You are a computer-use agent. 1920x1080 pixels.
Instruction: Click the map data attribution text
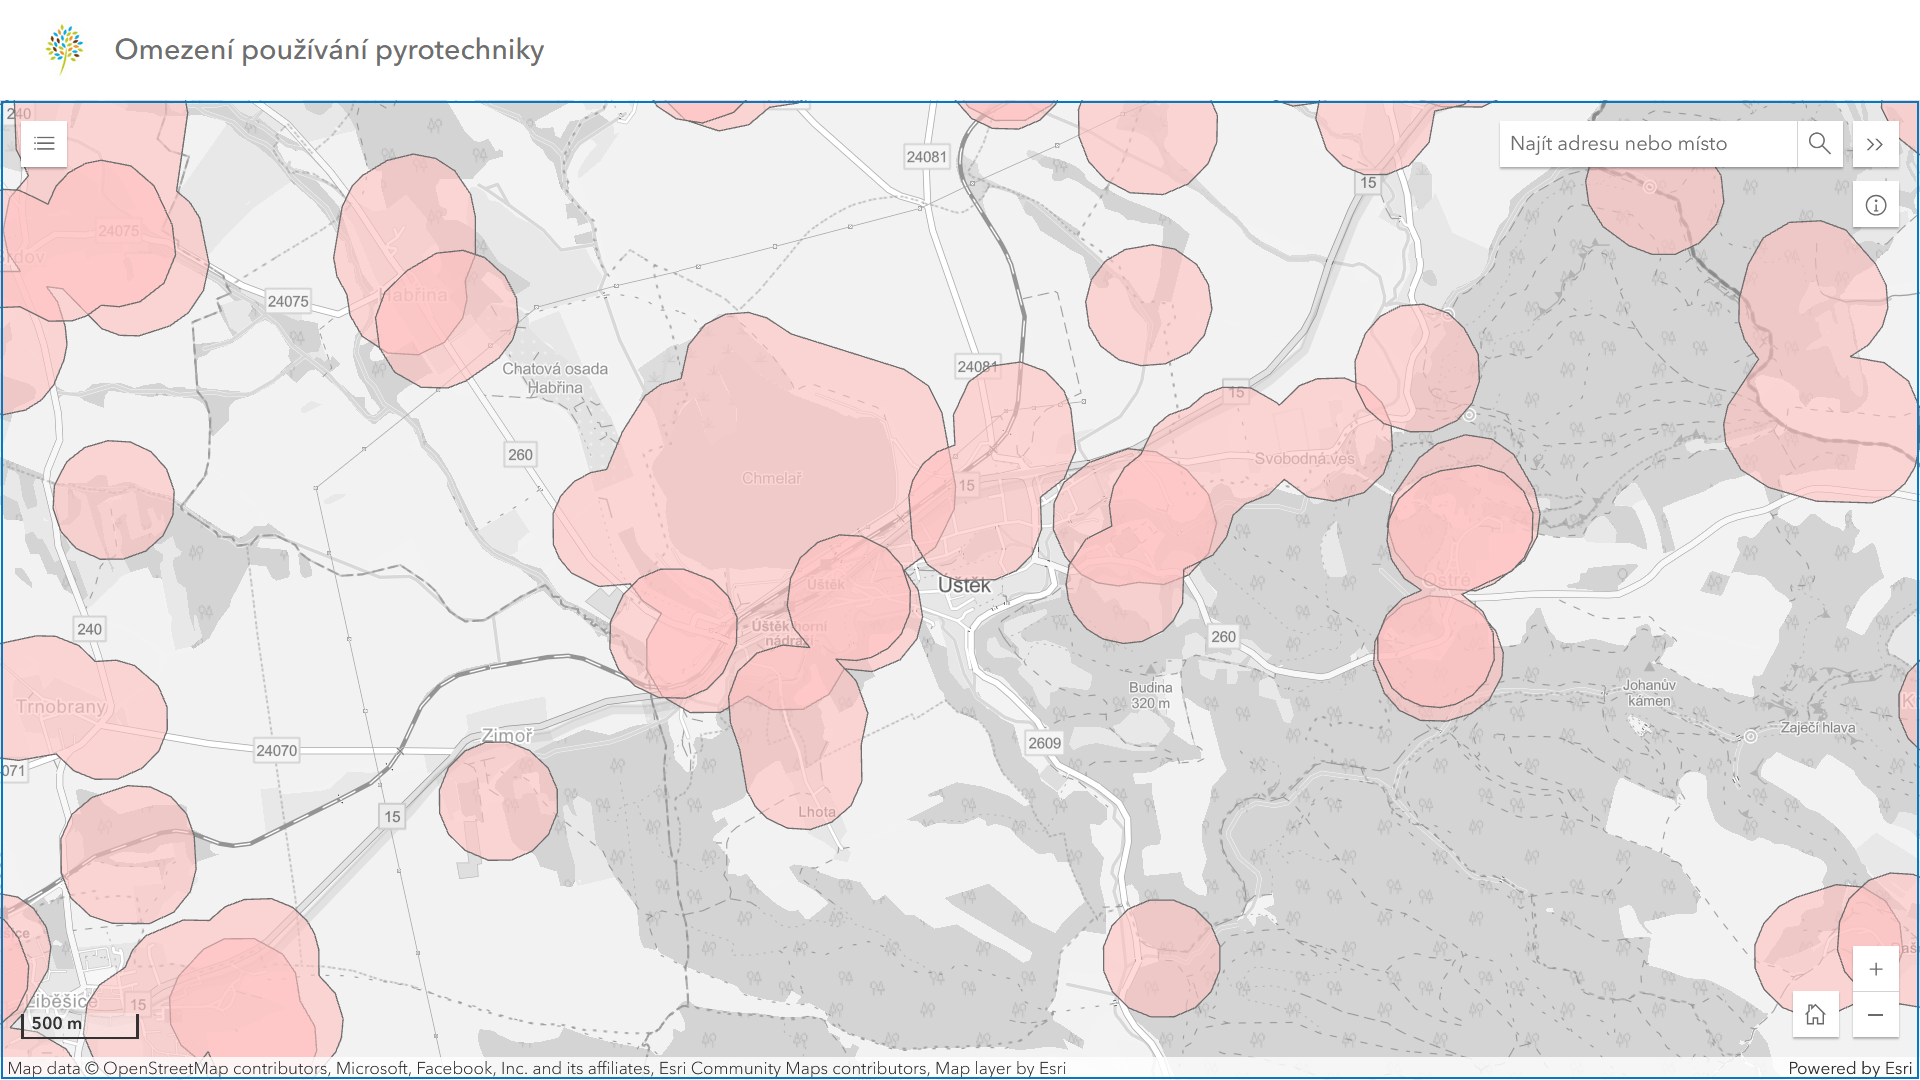point(536,1068)
